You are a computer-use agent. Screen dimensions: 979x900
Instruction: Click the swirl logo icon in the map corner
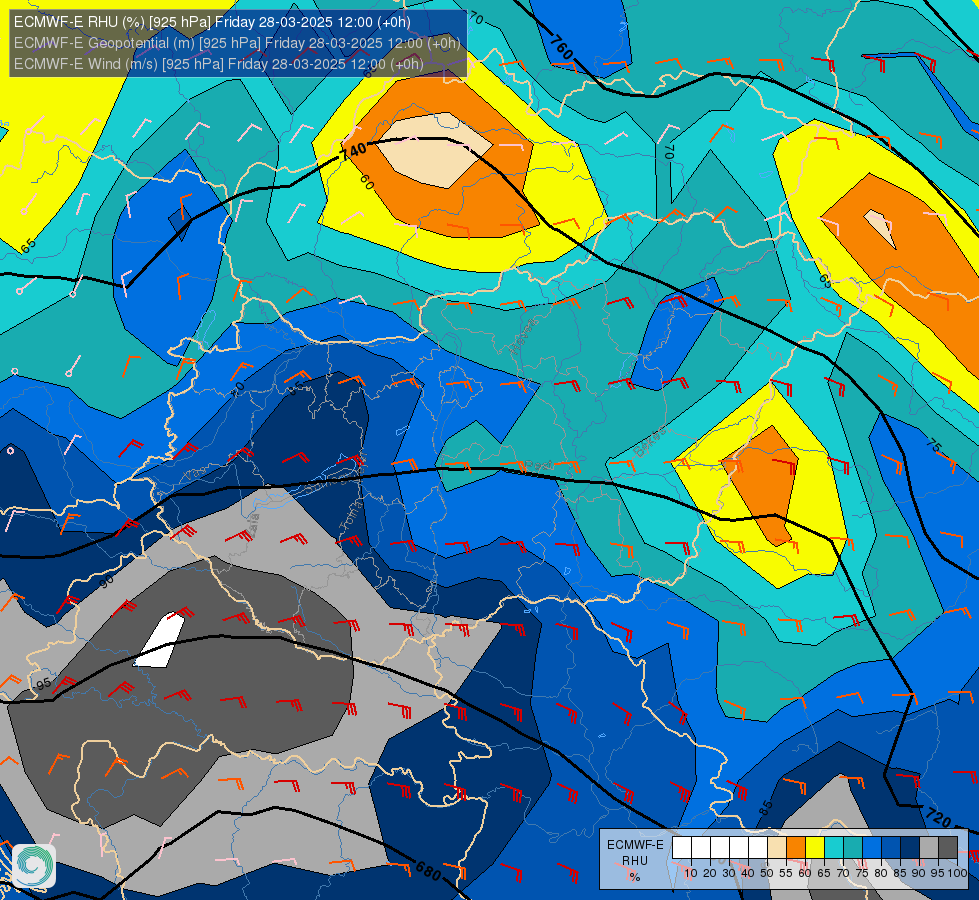(x=34, y=866)
